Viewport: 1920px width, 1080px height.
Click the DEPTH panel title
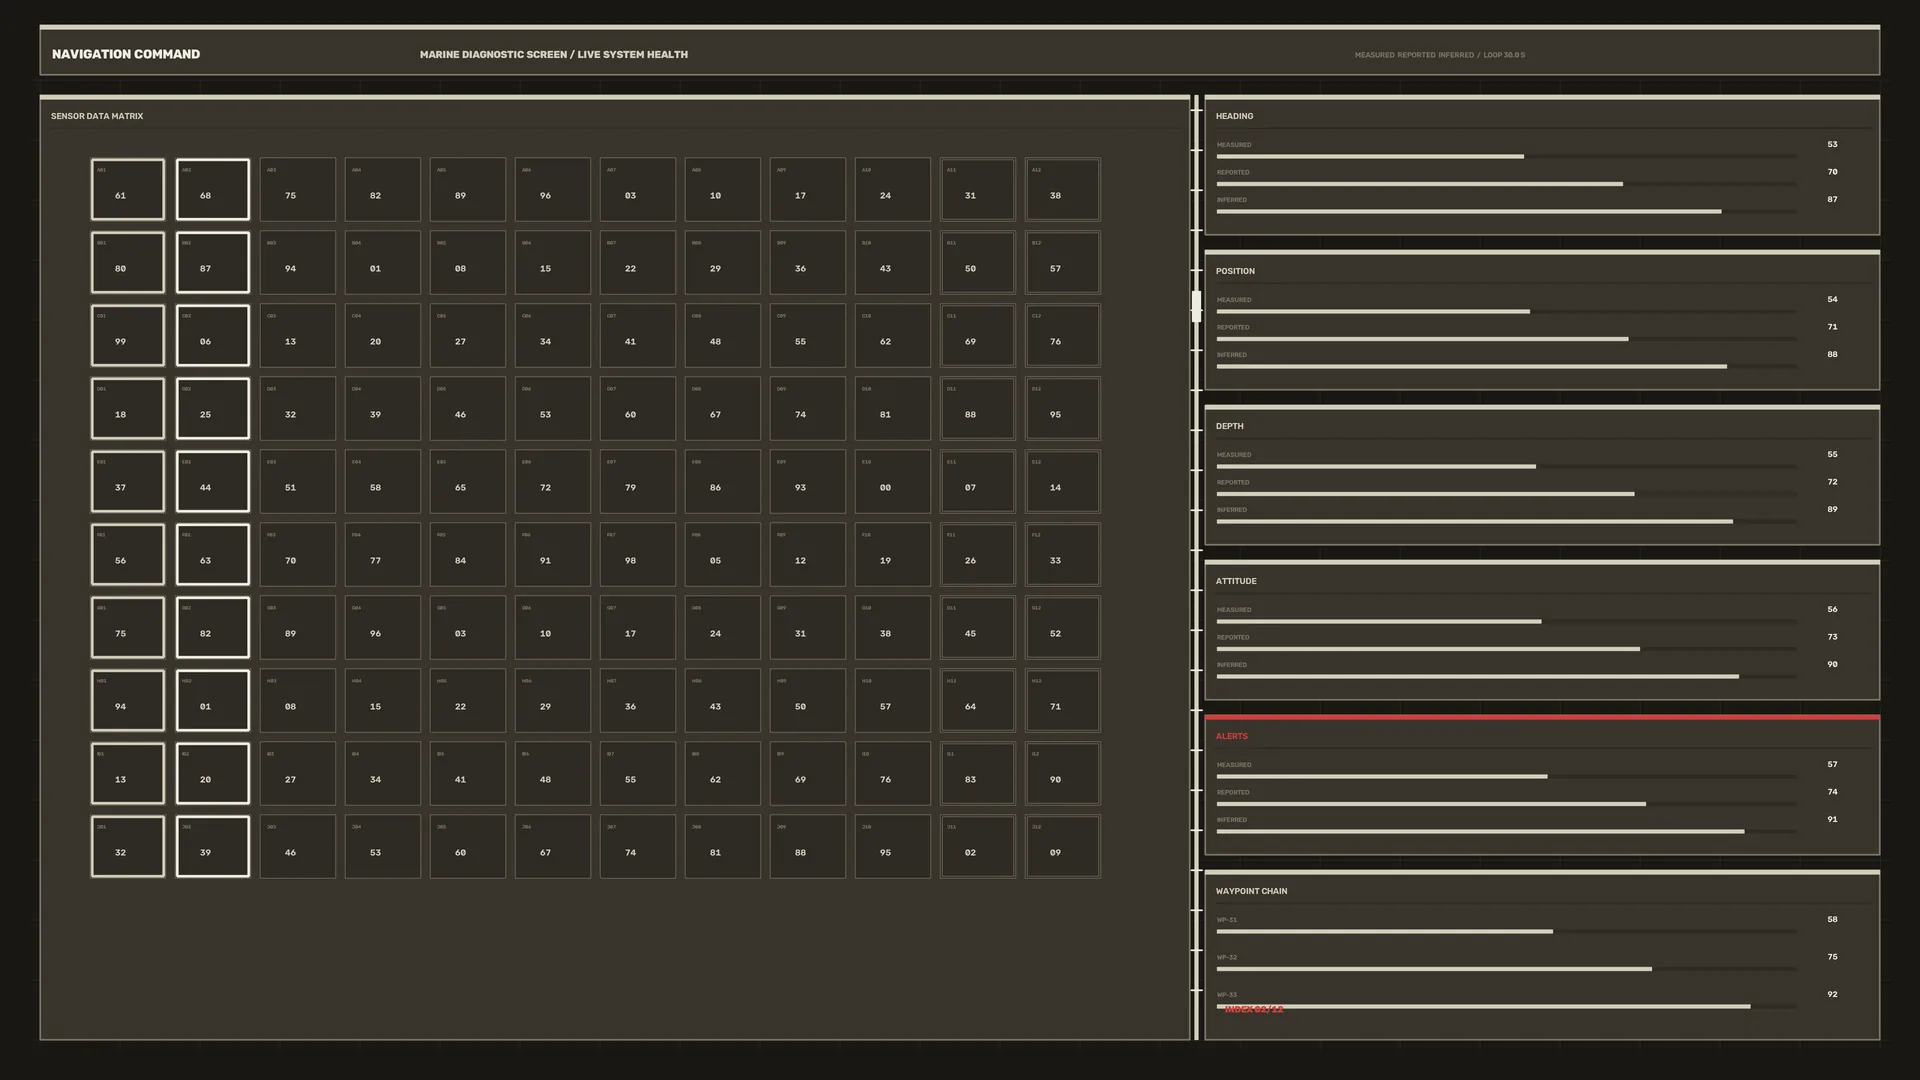point(1229,426)
